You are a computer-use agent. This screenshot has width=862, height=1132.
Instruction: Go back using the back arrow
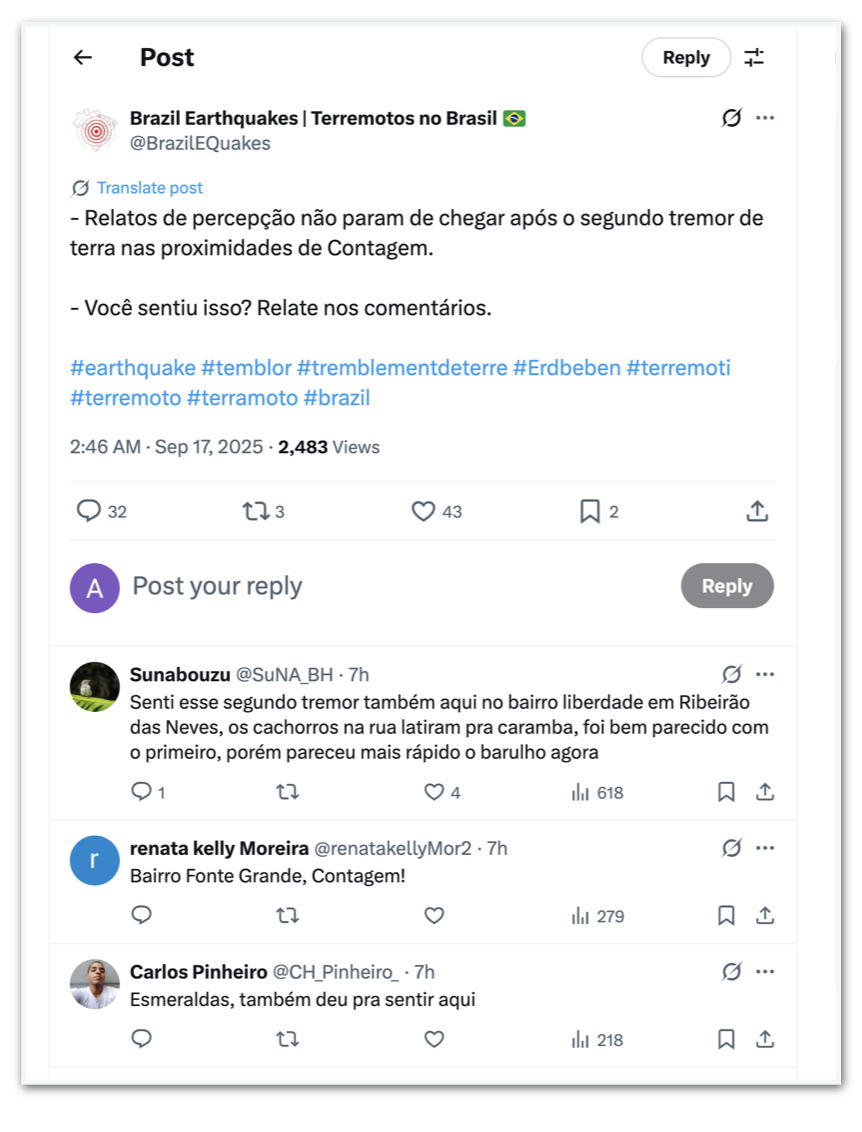pyautogui.click(x=83, y=58)
